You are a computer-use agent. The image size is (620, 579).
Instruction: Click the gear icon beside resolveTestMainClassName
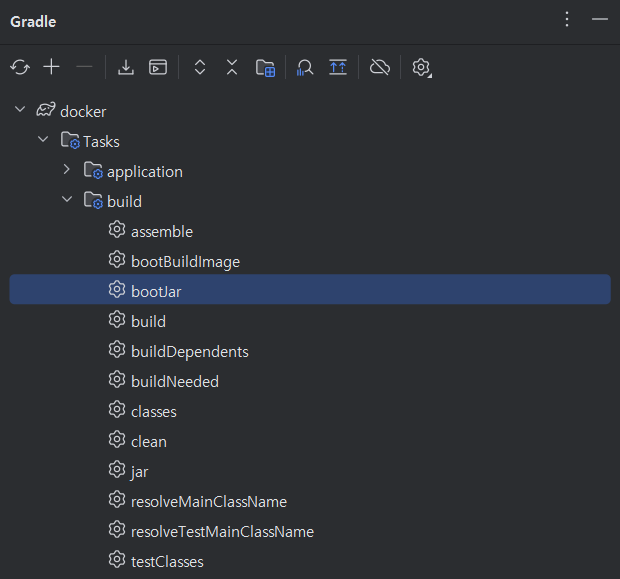pos(117,530)
